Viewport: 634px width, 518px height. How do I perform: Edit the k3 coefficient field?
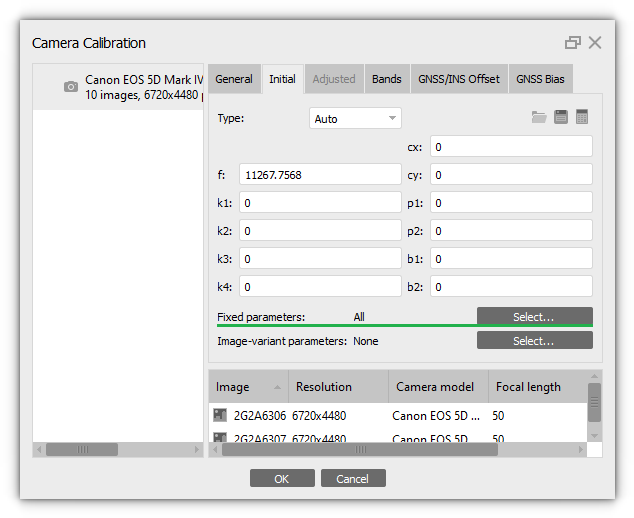[320, 258]
